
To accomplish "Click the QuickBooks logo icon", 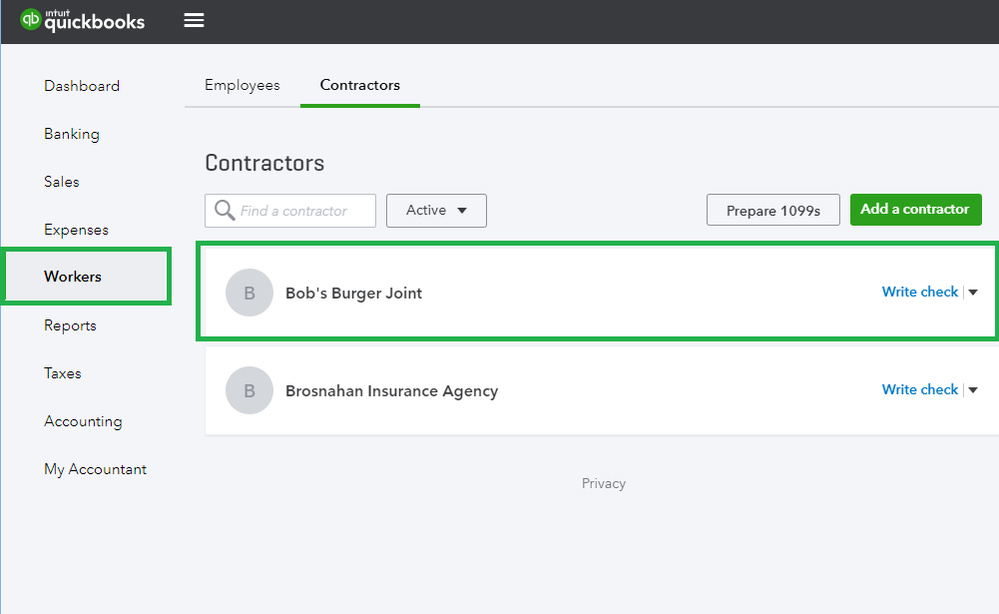I will [31, 20].
